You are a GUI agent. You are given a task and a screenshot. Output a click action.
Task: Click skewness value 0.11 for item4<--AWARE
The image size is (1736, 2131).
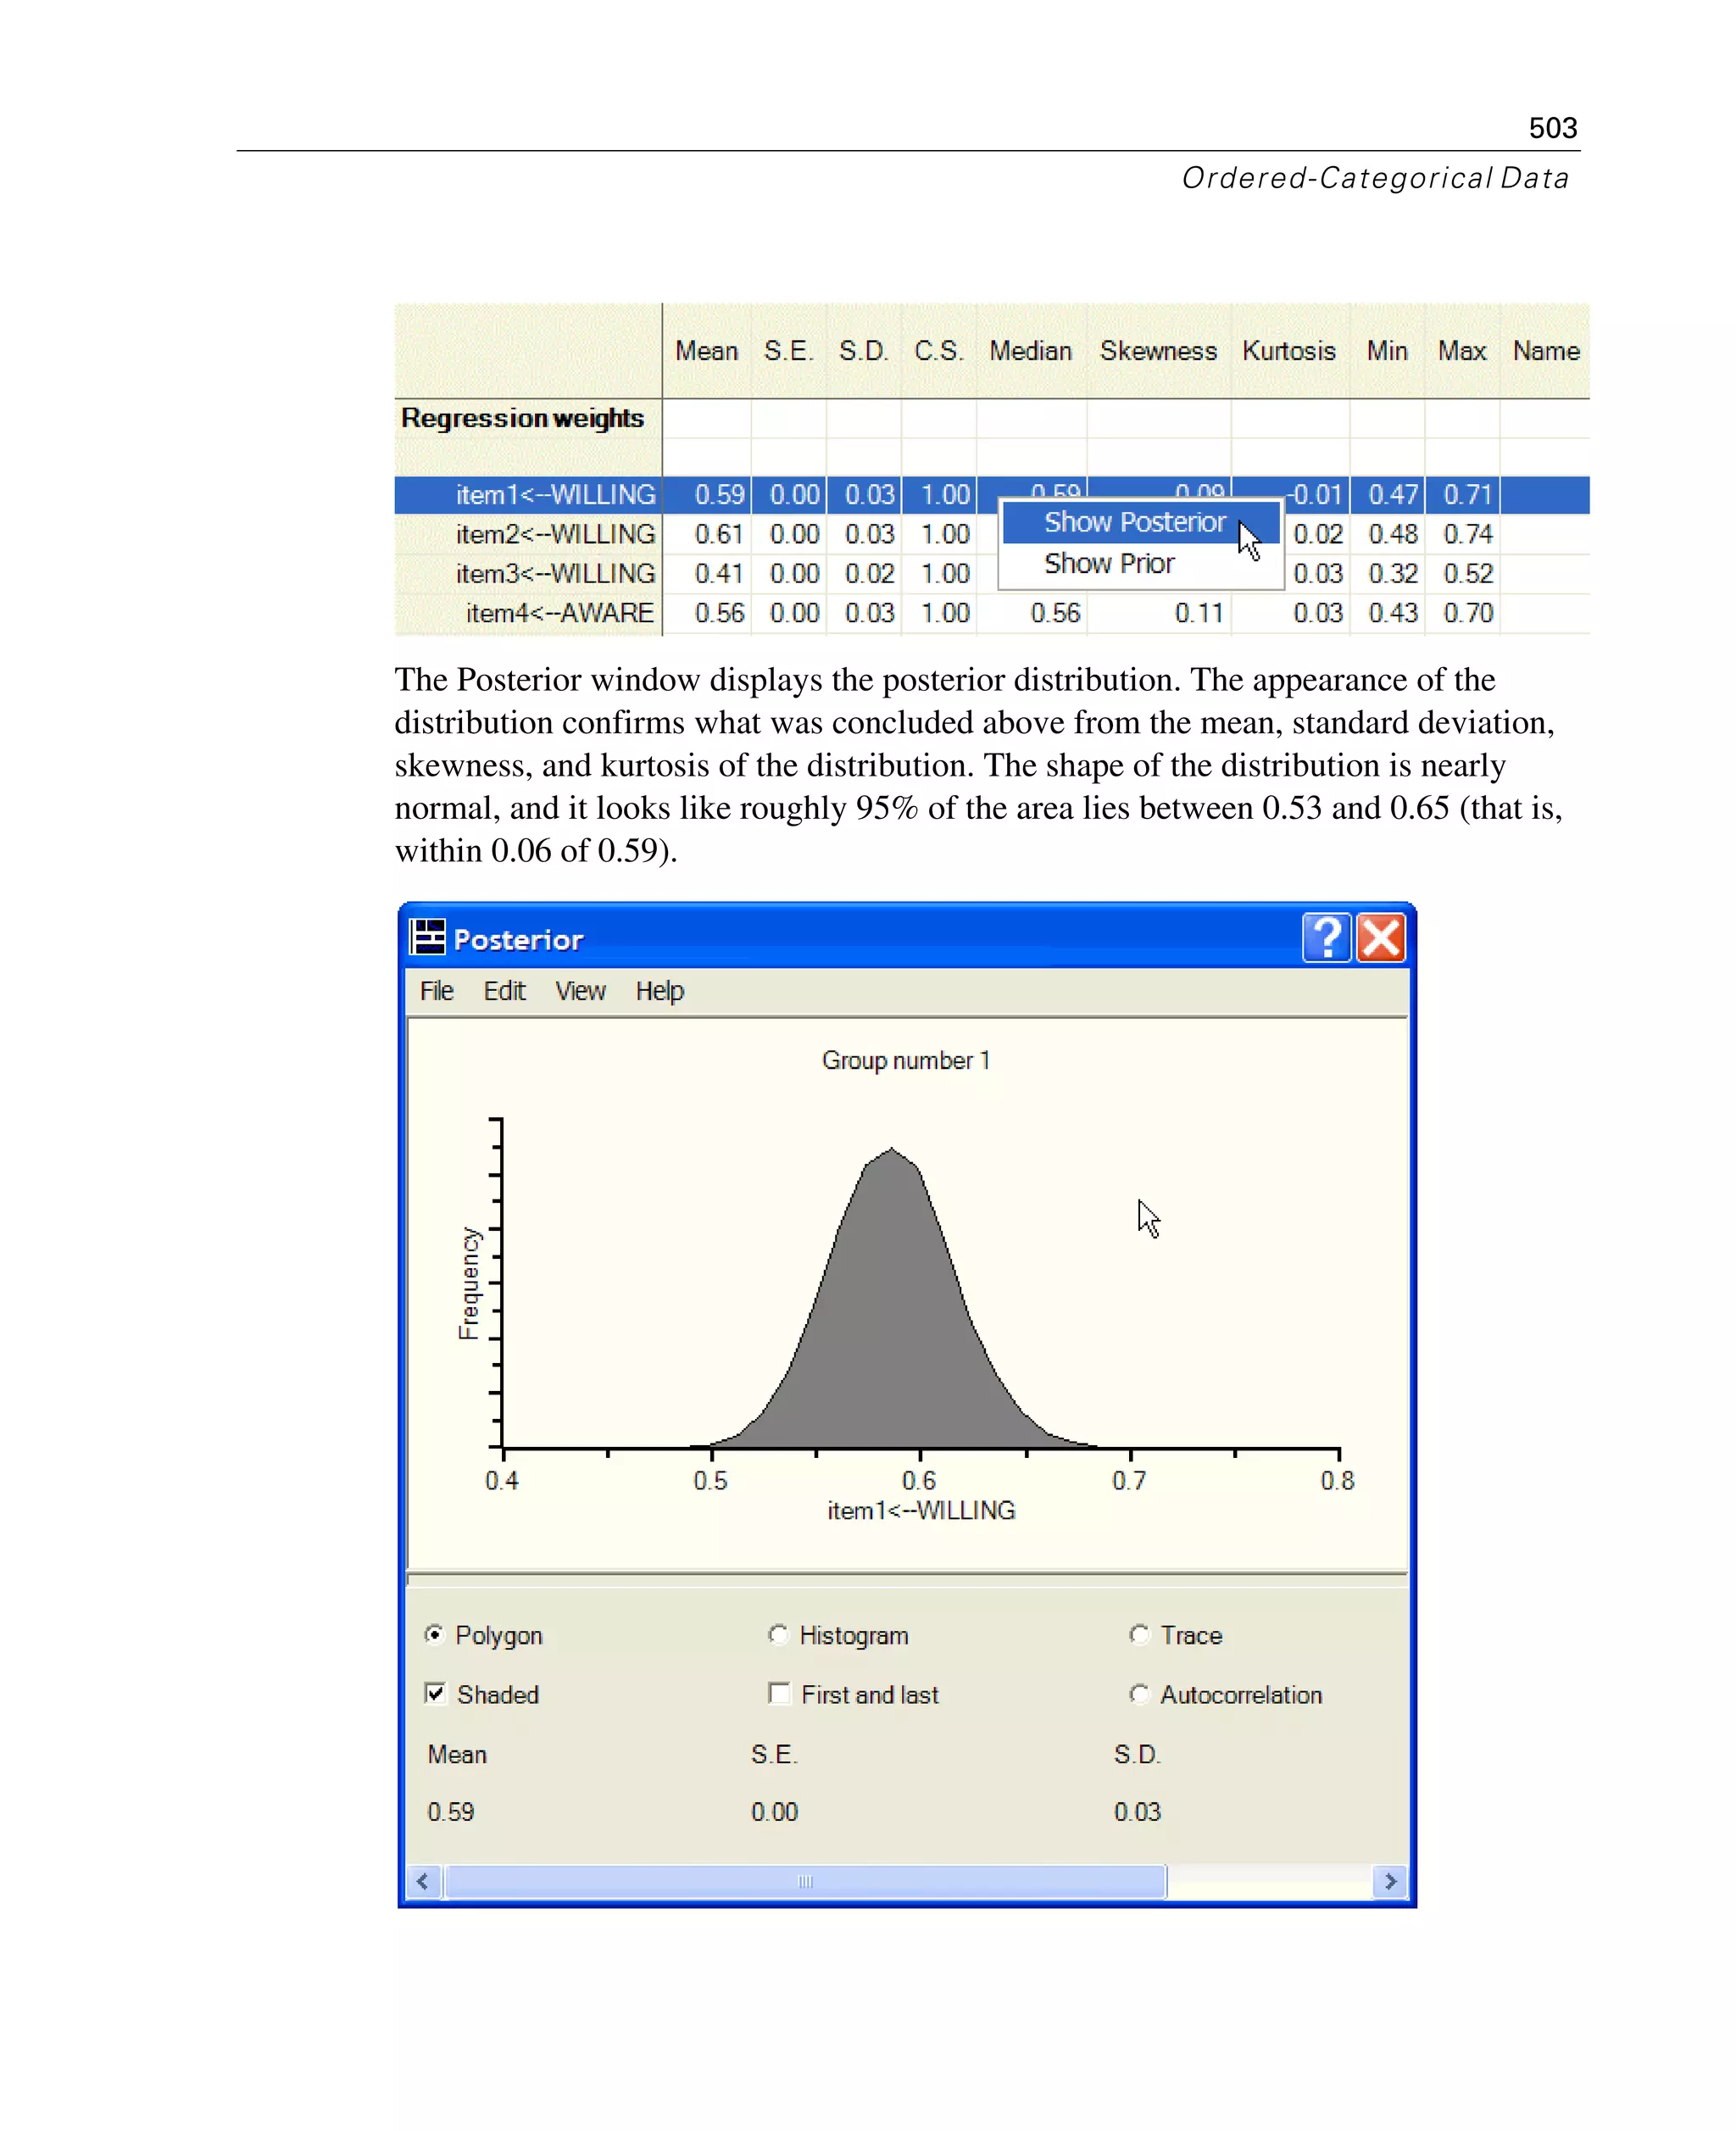click(1199, 613)
